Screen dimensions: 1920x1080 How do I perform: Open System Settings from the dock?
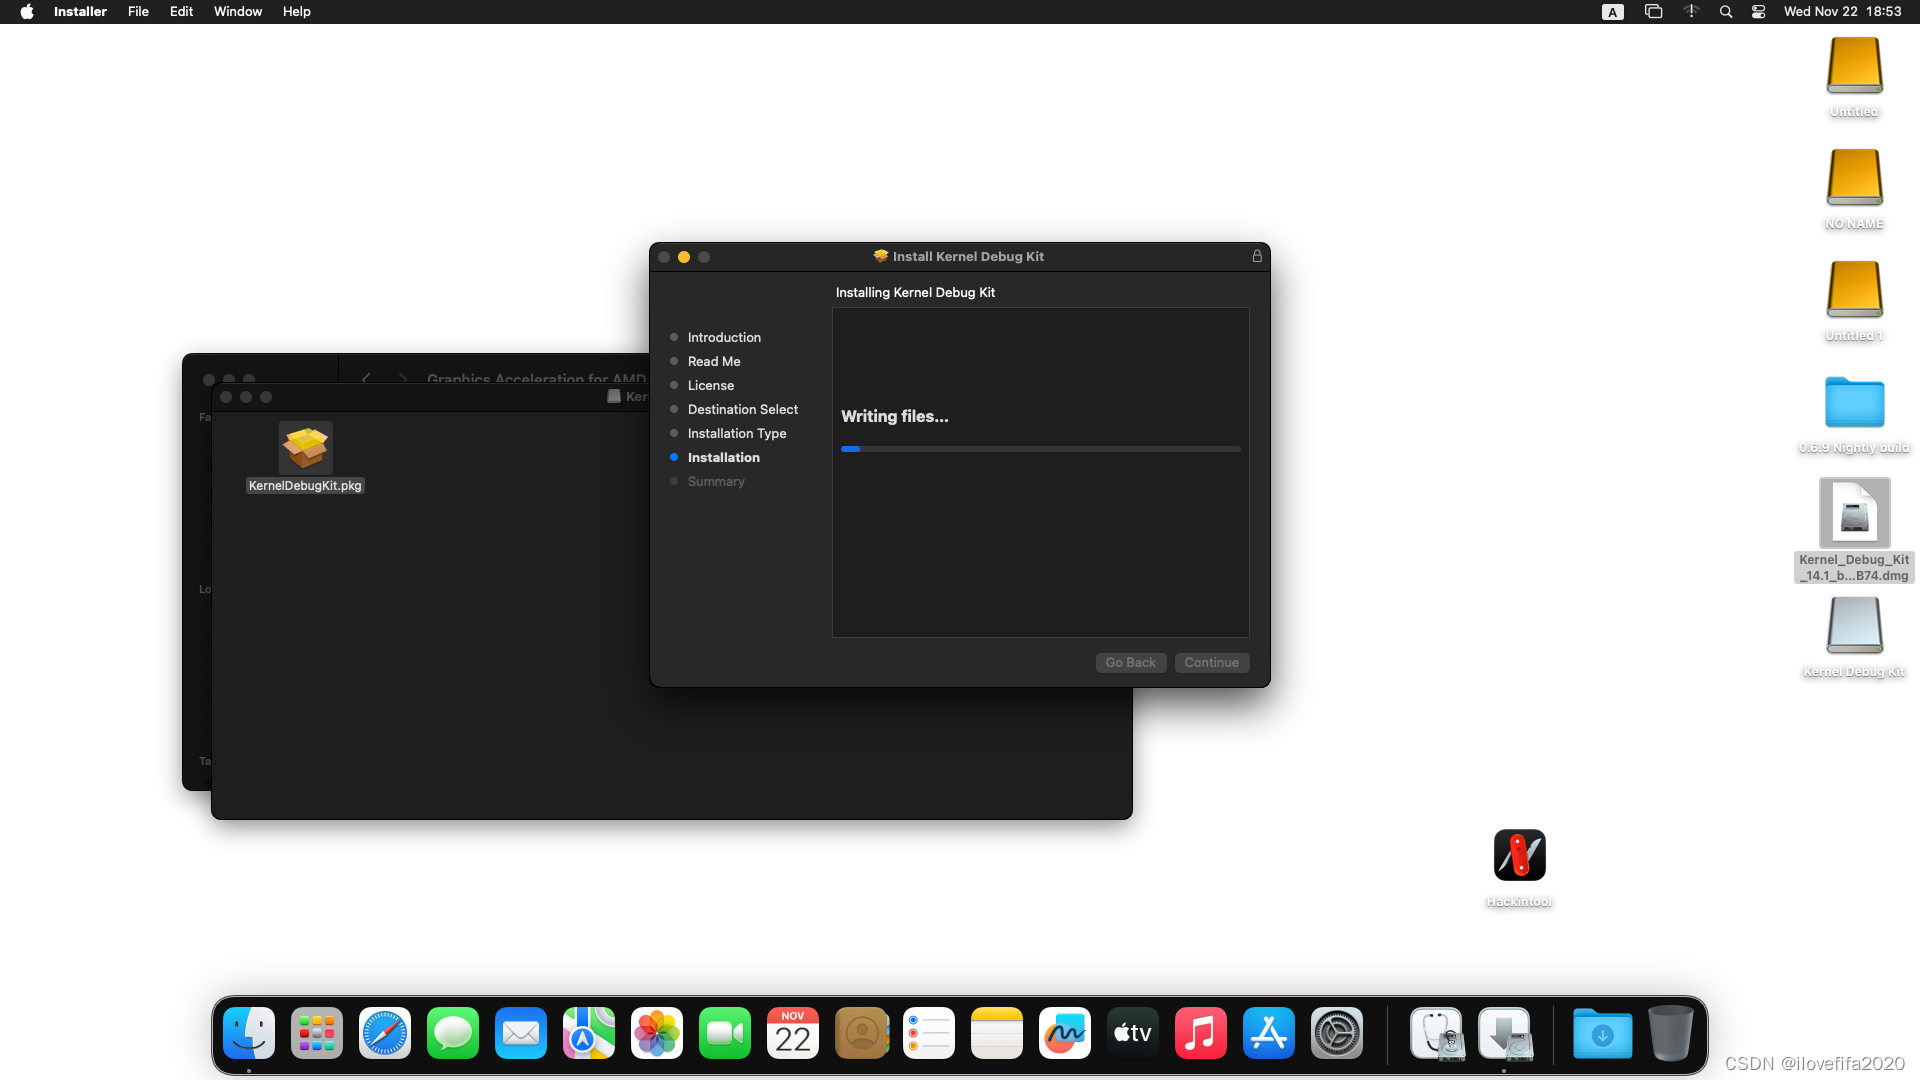tap(1337, 1033)
